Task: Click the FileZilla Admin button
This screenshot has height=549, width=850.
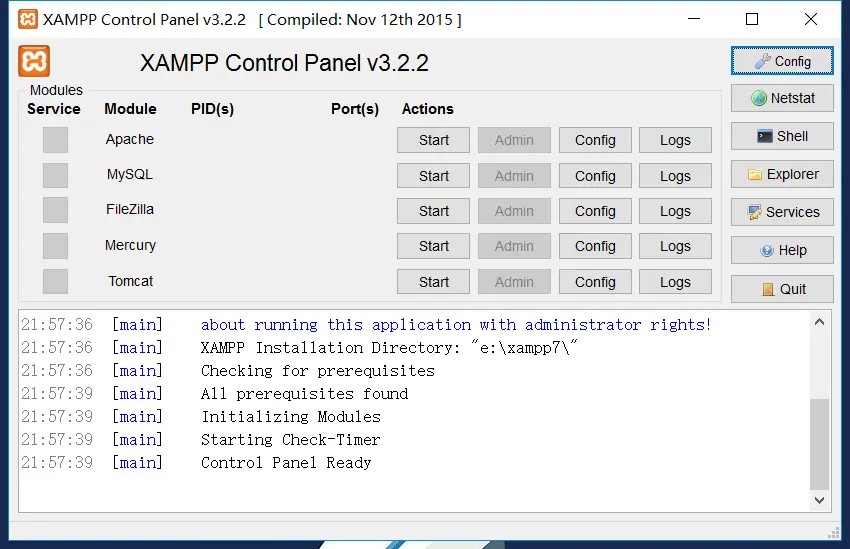Action: pyautogui.click(x=514, y=211)
